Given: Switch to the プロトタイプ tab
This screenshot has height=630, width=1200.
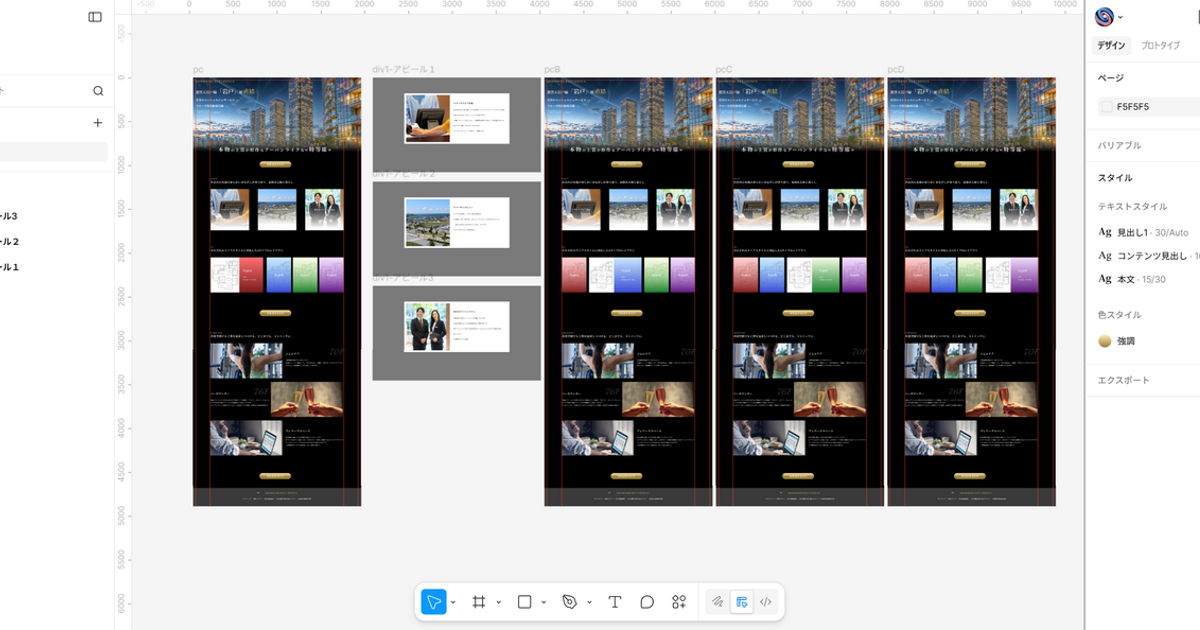Looking at the screenshot, I should 1160,46.
